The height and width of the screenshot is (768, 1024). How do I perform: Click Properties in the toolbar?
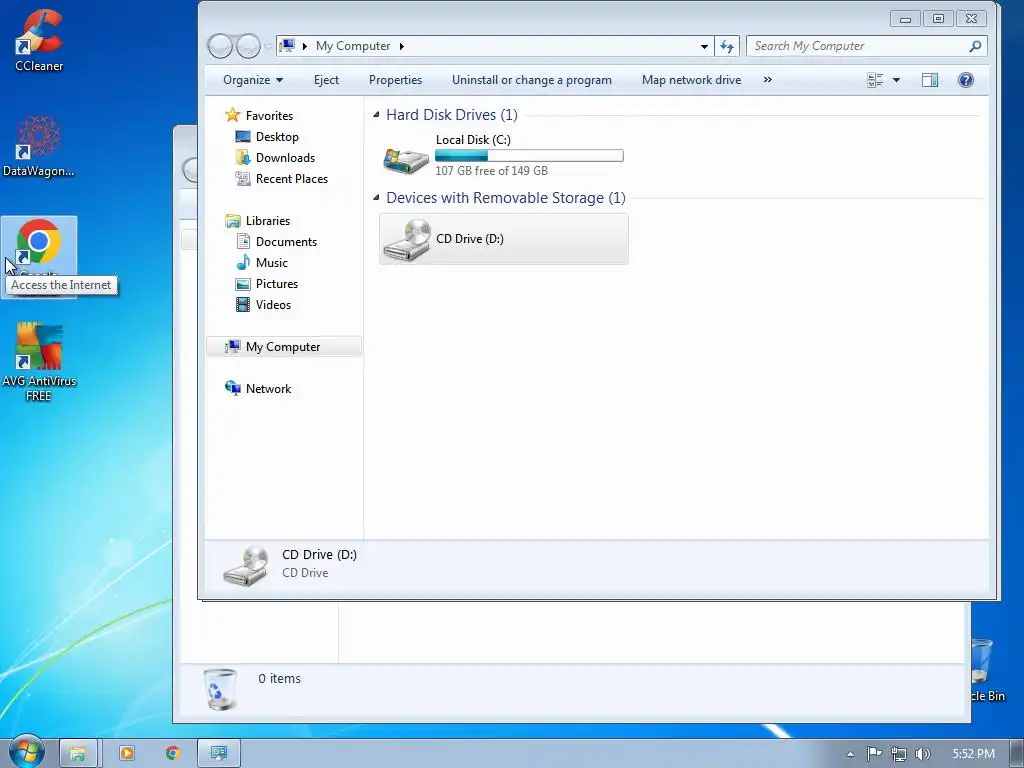(x=395, y=80)
